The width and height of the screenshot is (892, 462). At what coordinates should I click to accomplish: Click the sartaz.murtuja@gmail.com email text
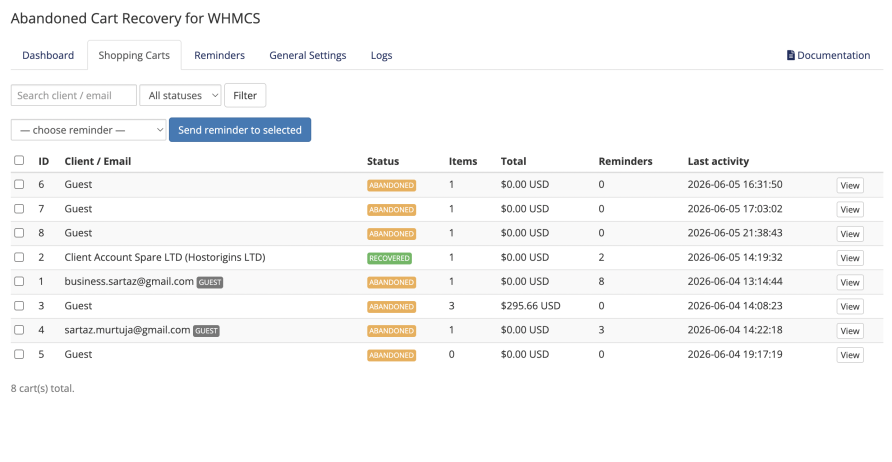127,329
